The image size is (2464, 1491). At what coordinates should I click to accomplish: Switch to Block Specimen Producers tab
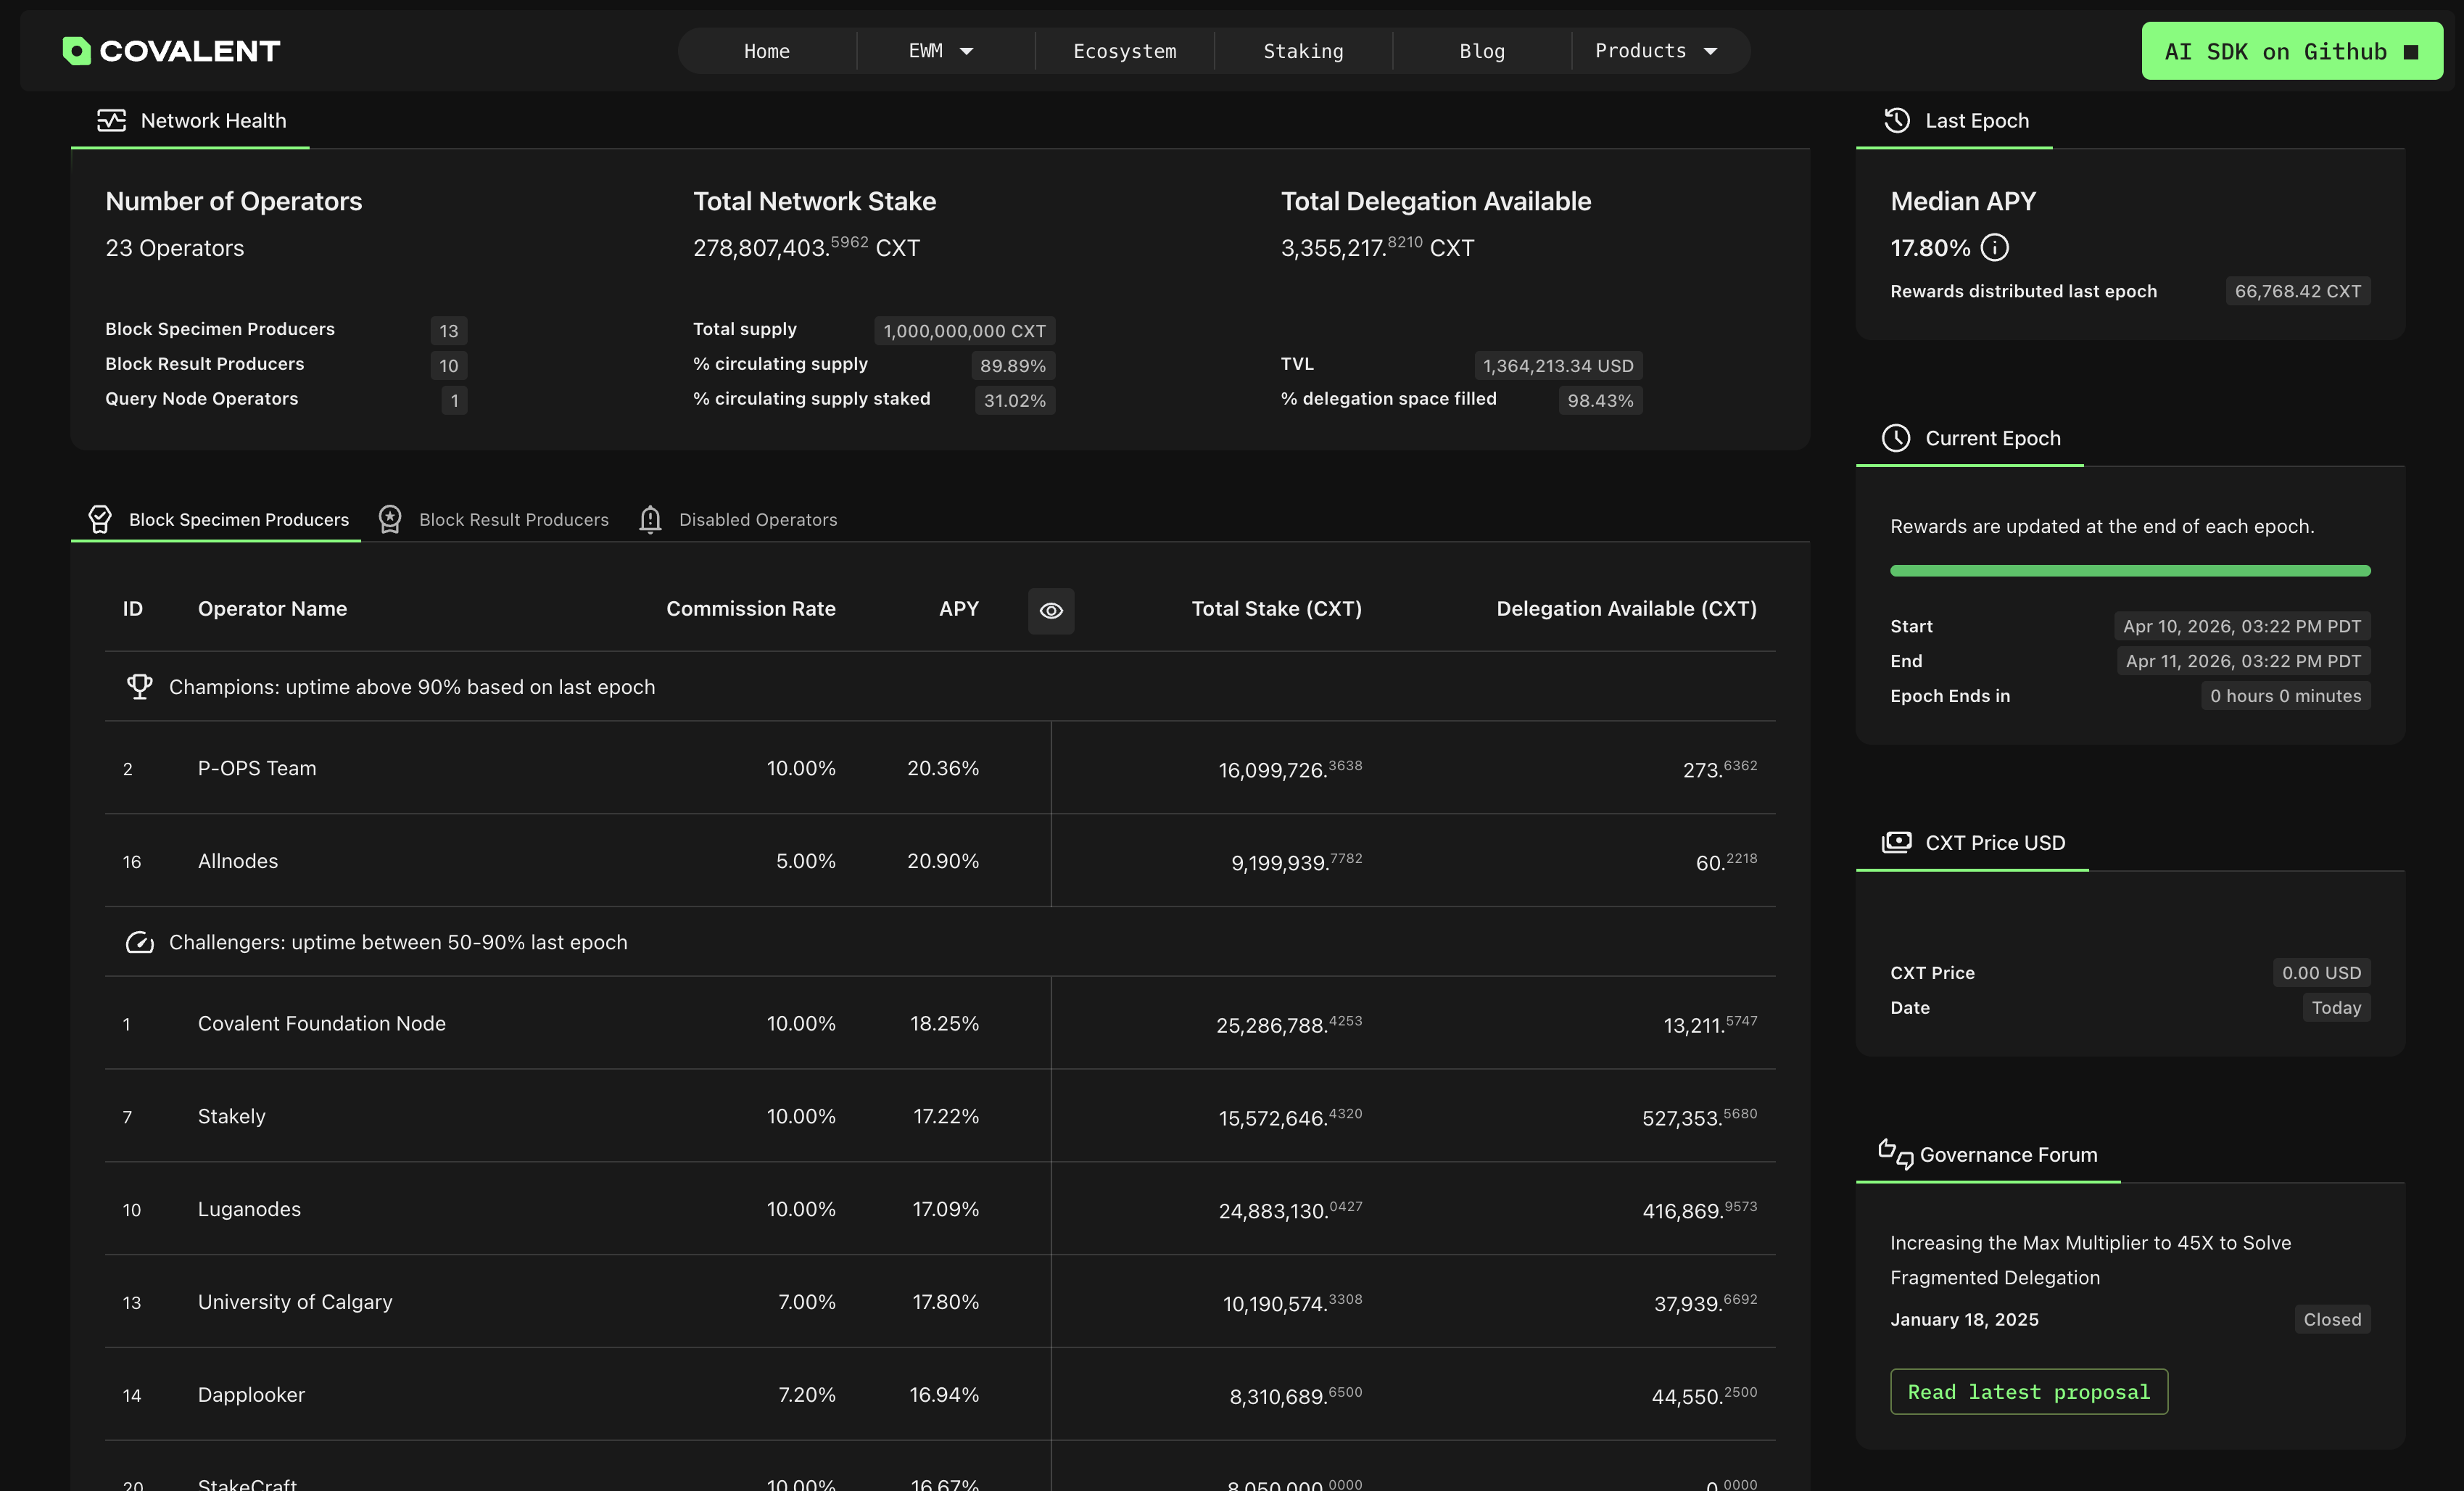pos(216,519)
